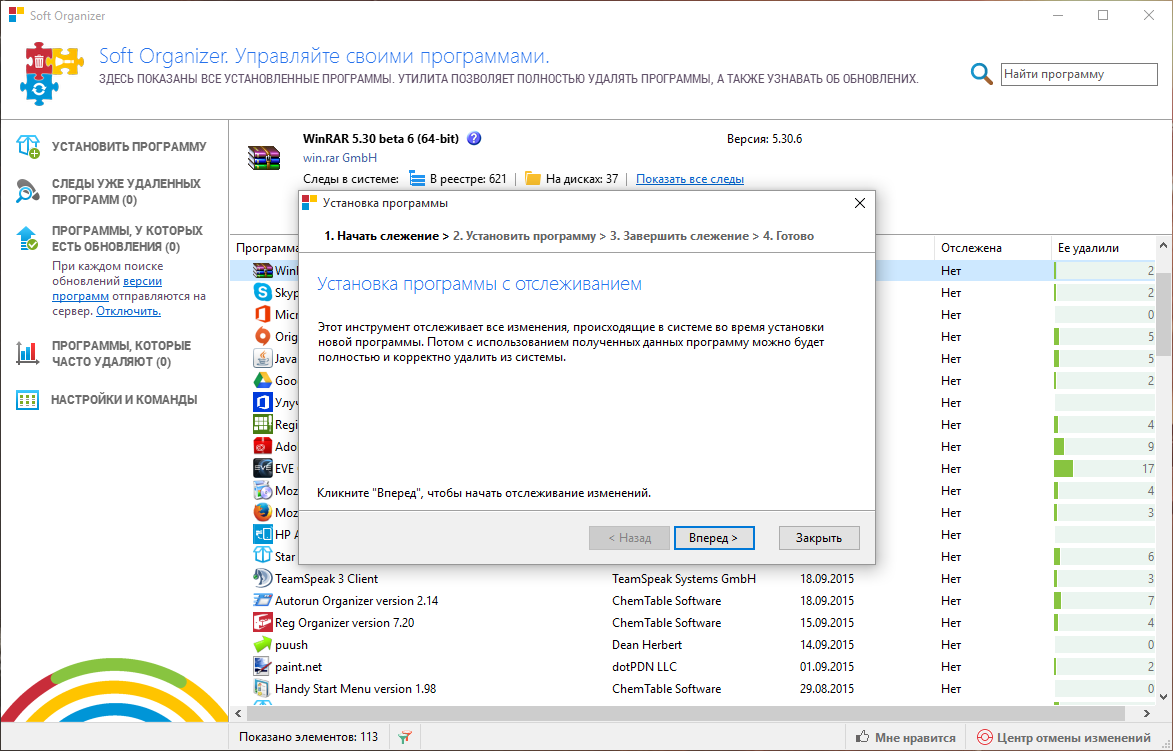Select the paint.net program row name

[298, 666]
